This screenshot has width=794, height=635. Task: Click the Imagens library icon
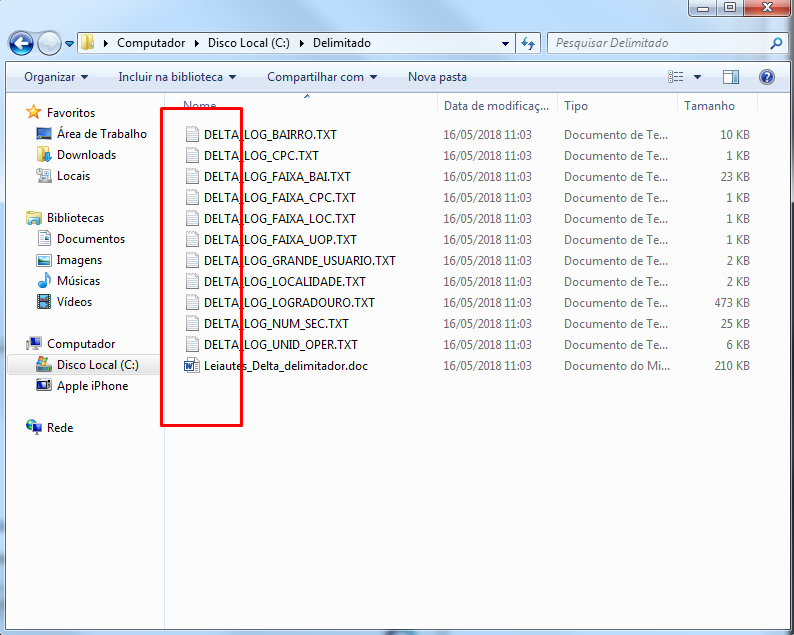click(x=44, y=260)
